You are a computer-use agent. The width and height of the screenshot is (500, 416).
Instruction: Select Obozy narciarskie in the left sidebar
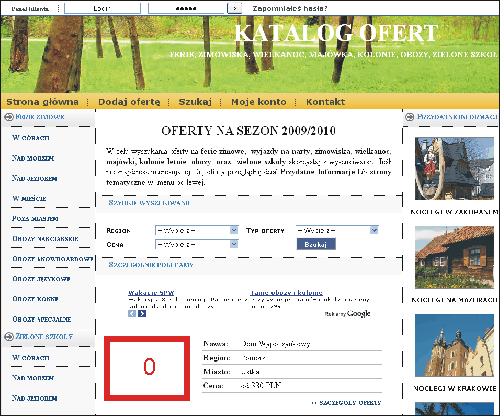45,239
